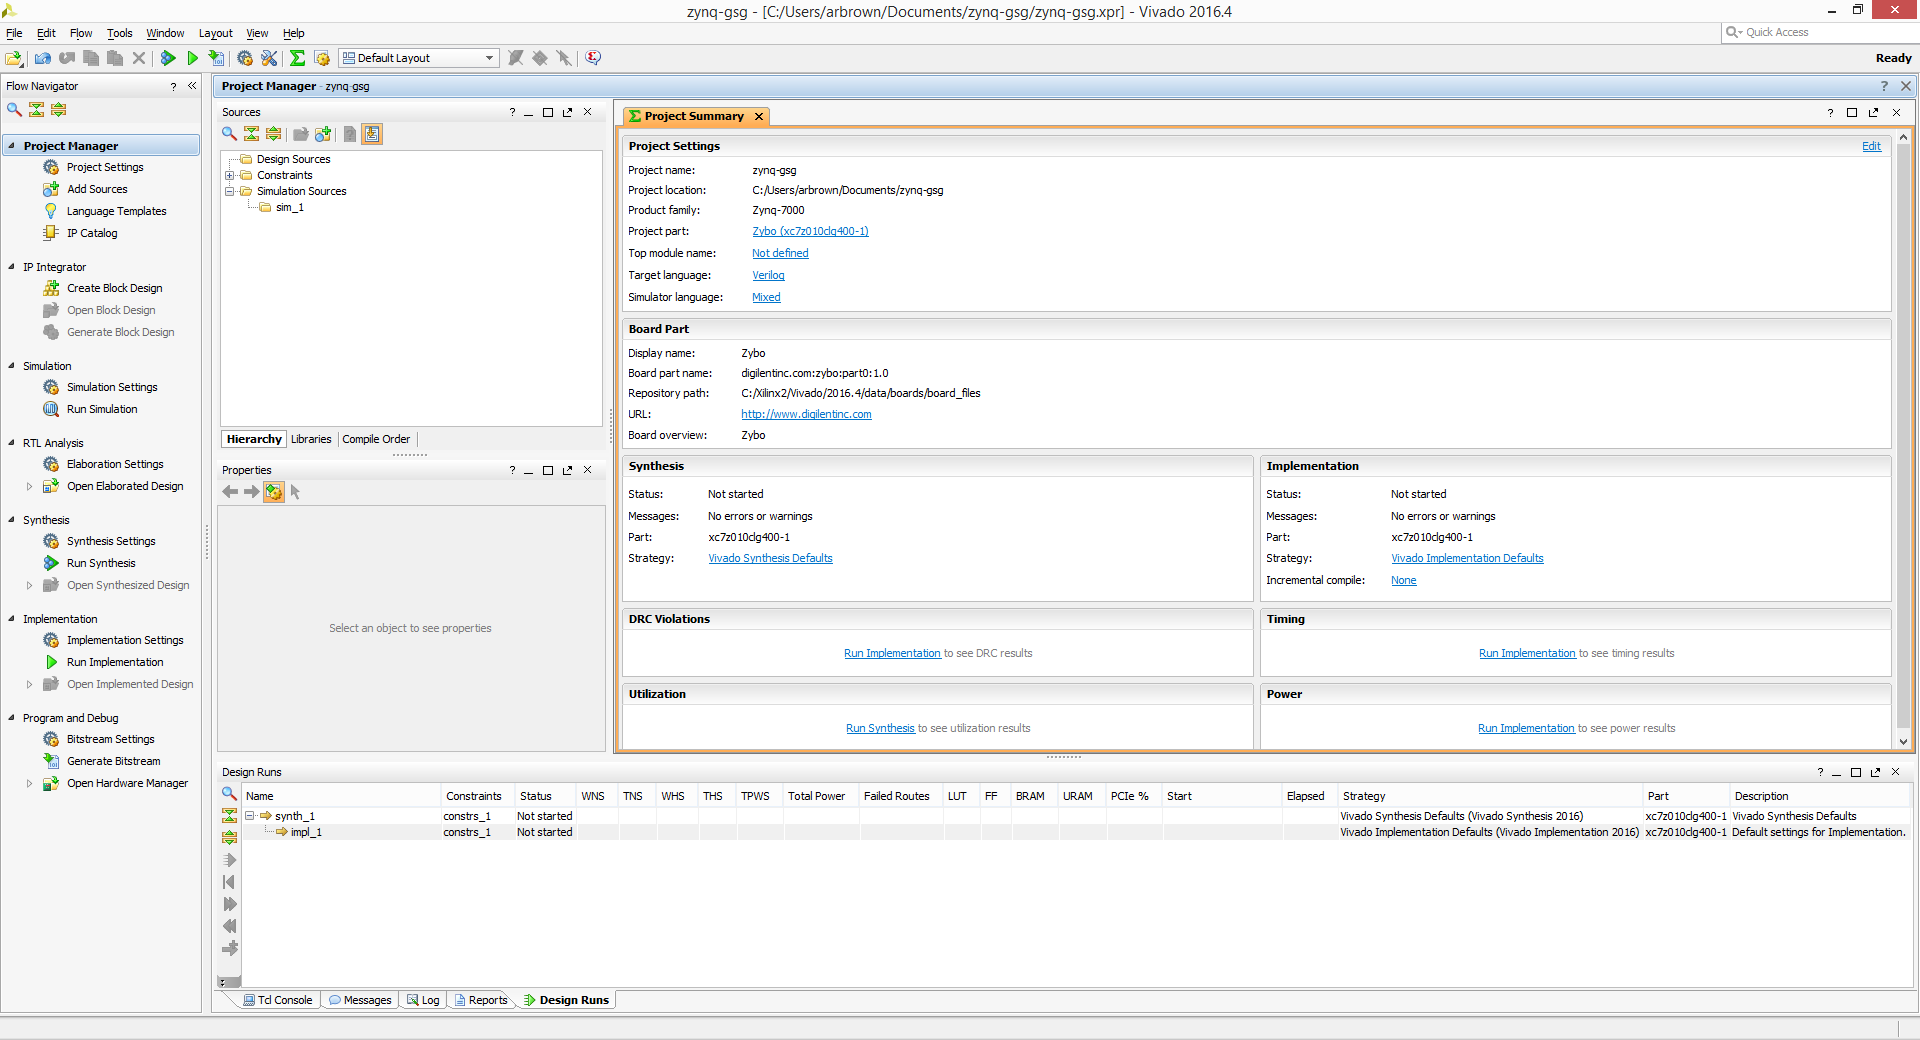Click the search icon in Flow Navigator

(14, 109)
